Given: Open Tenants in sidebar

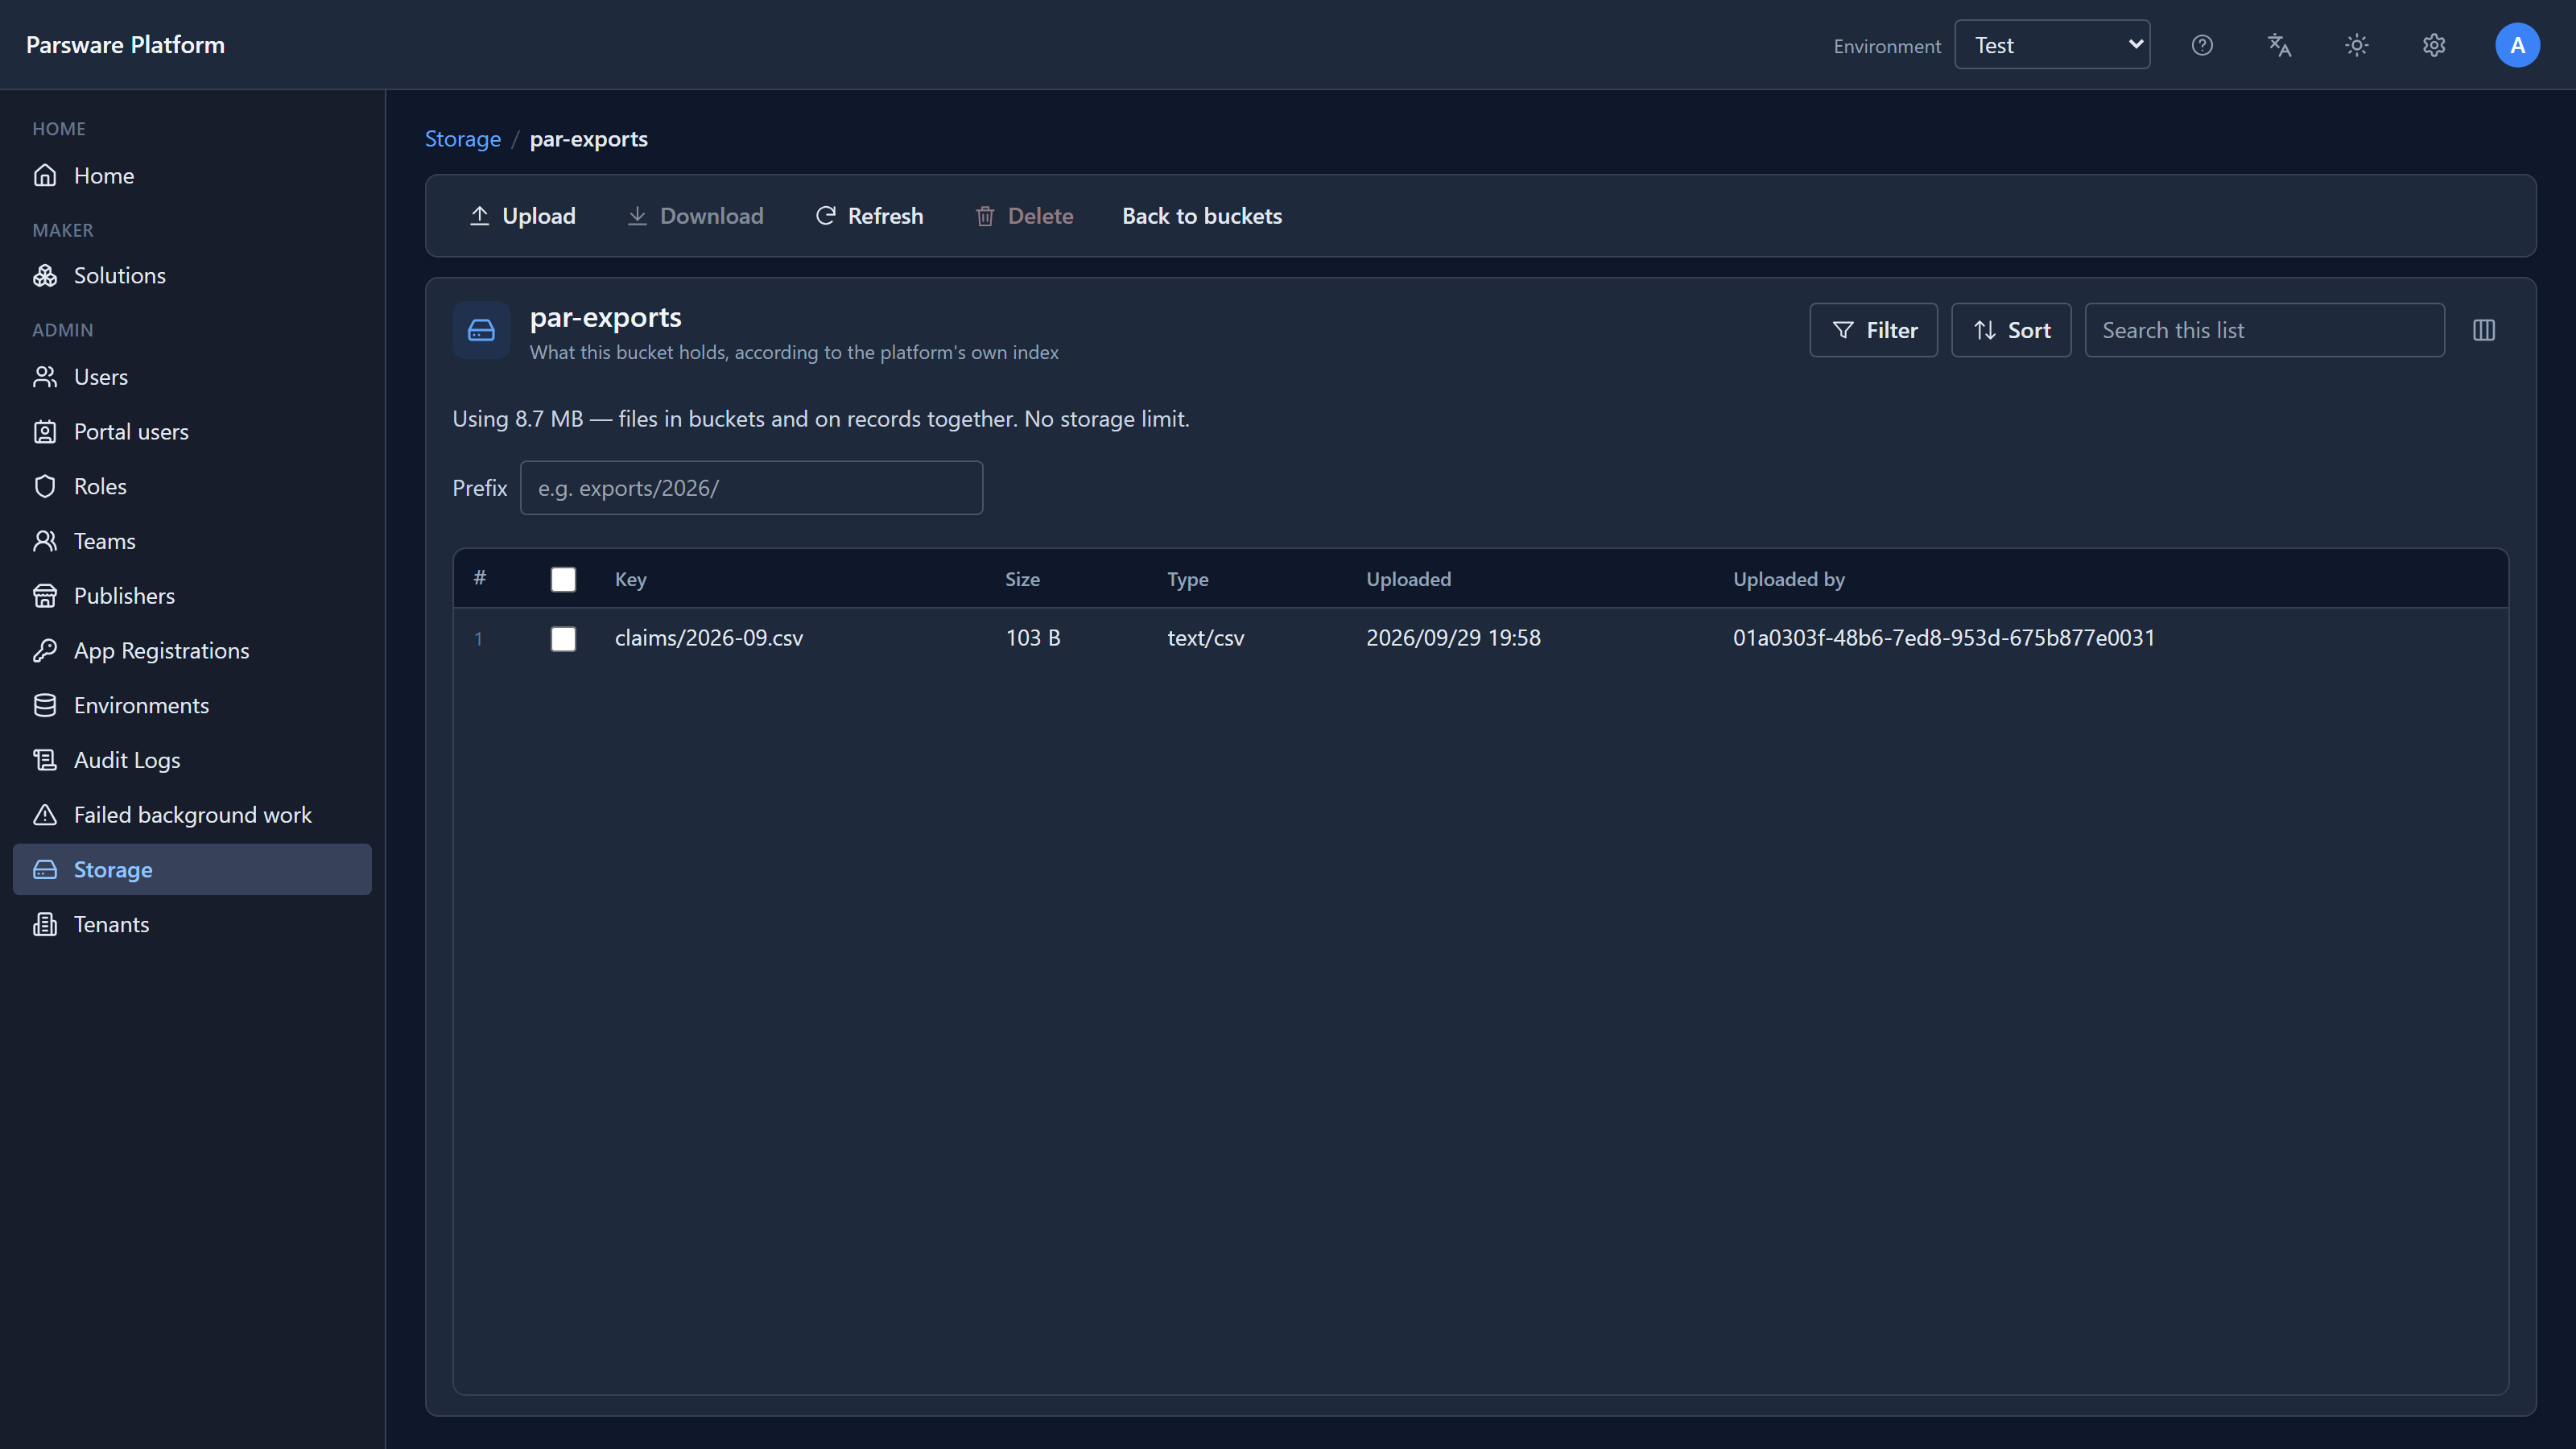Looking at the screenshot, I should click(x=192, y=924).
